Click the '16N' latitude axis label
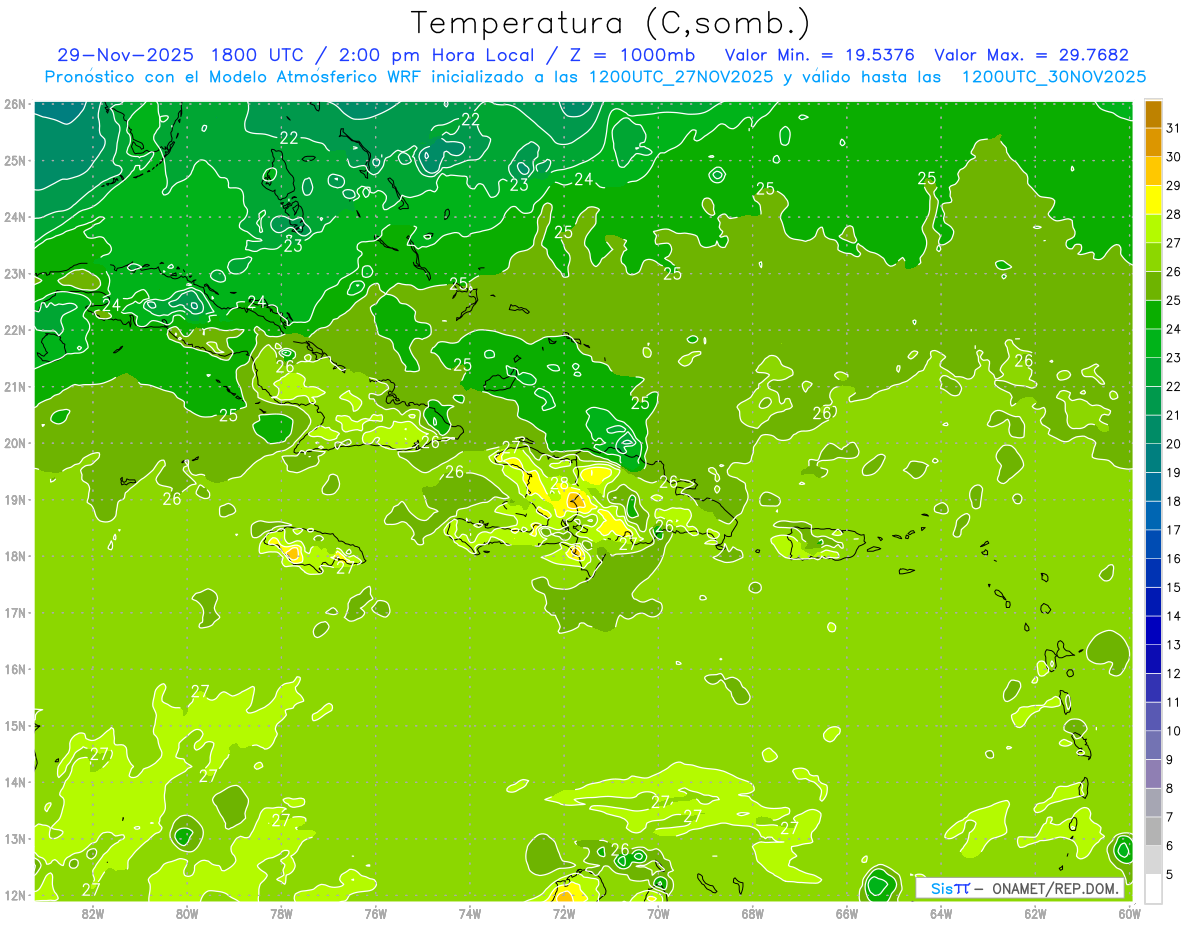The width and height of the screenshot is (1200, 927). 15,669
